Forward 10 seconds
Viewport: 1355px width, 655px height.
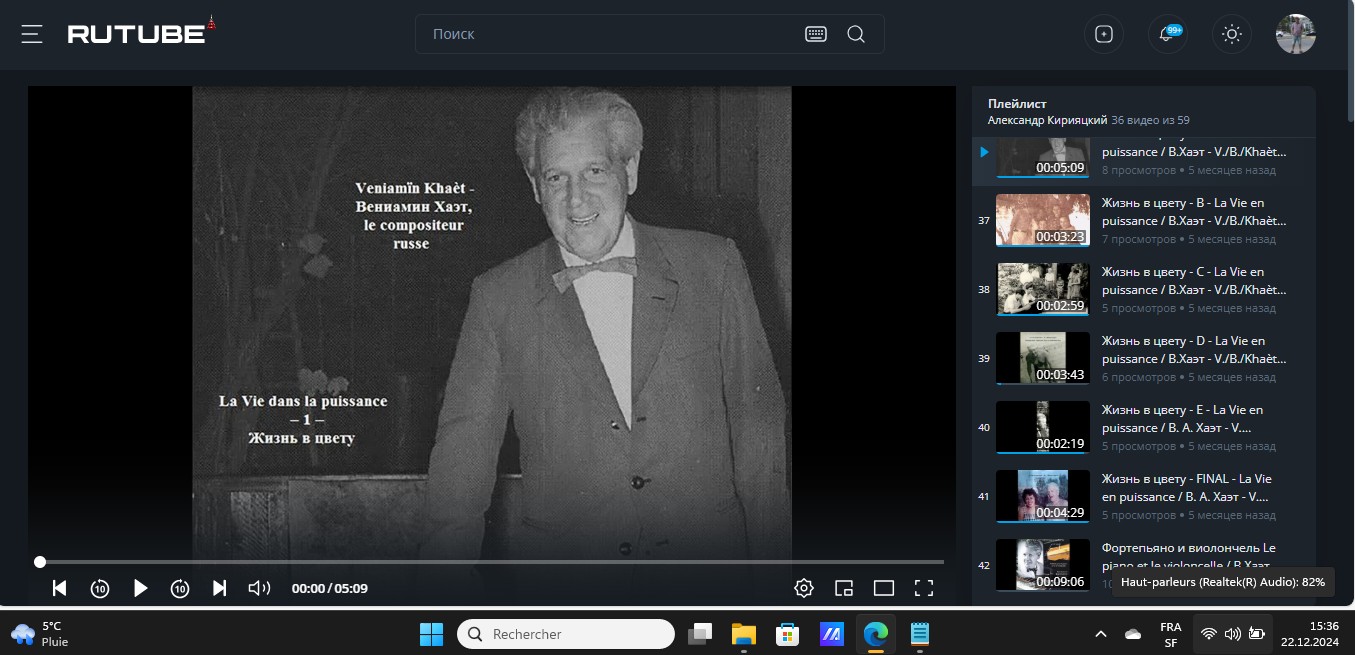point(180,588)
